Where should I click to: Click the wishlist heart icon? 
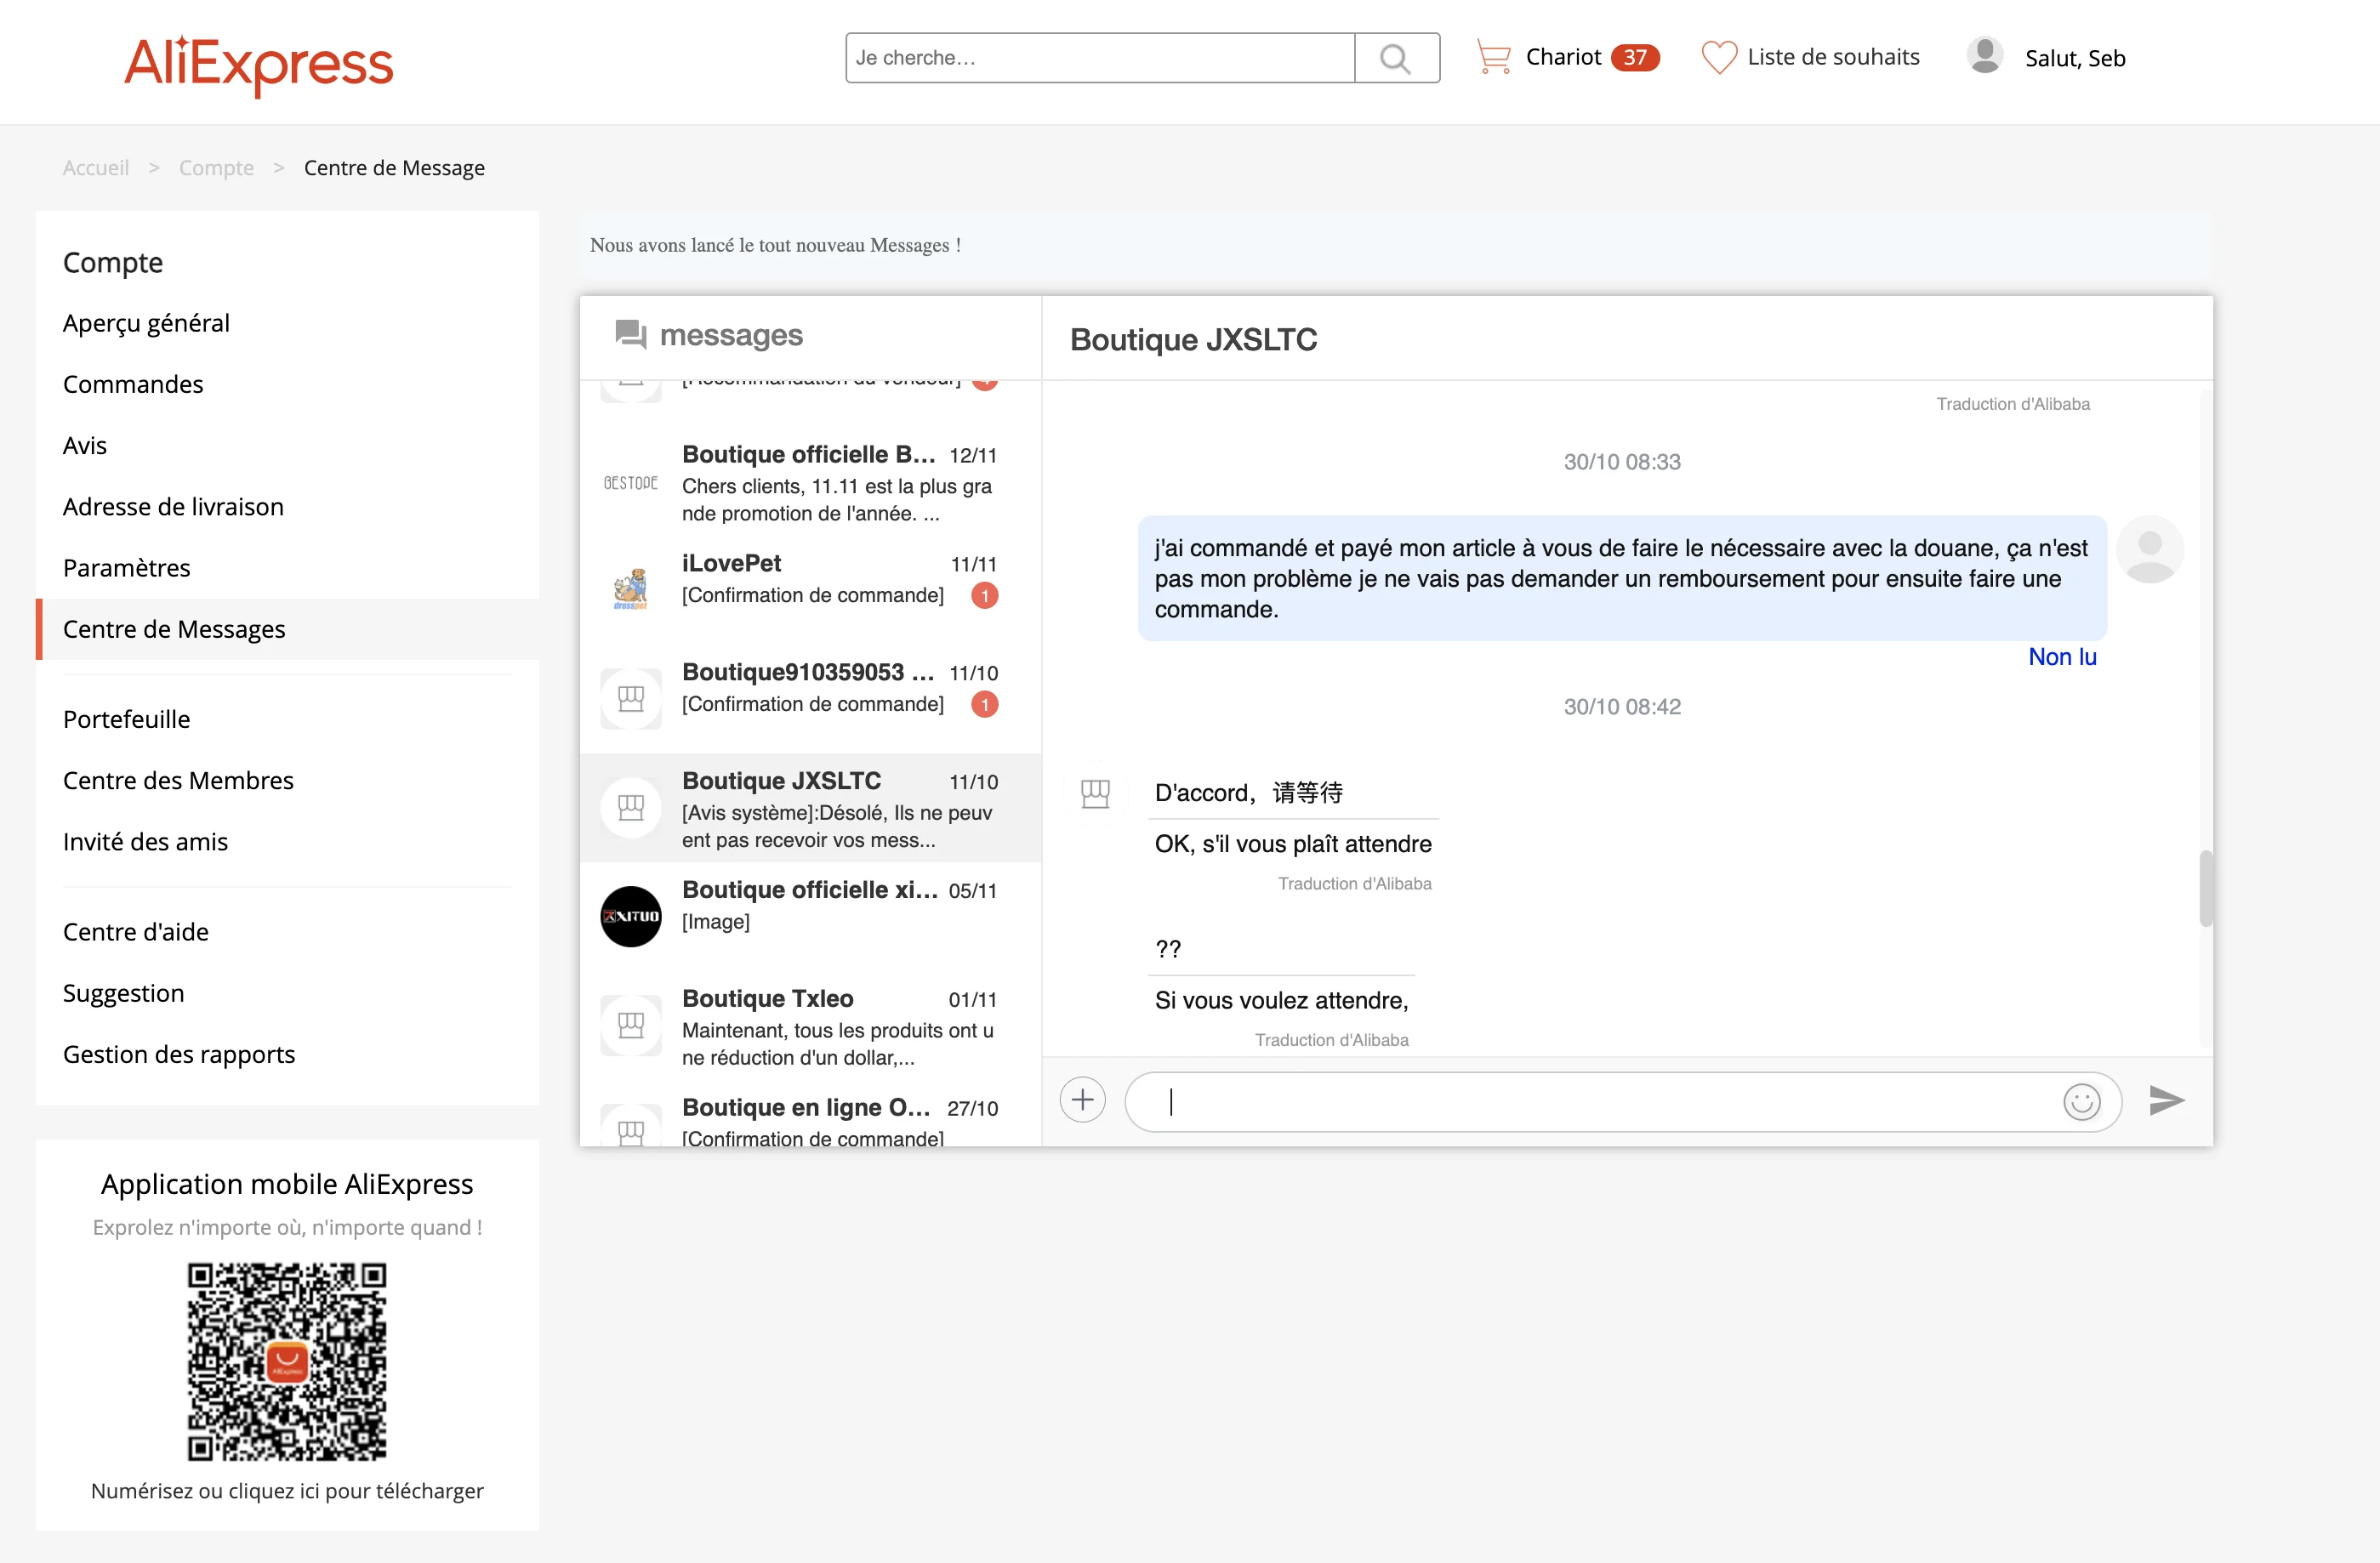click(x=1718, y=58)
